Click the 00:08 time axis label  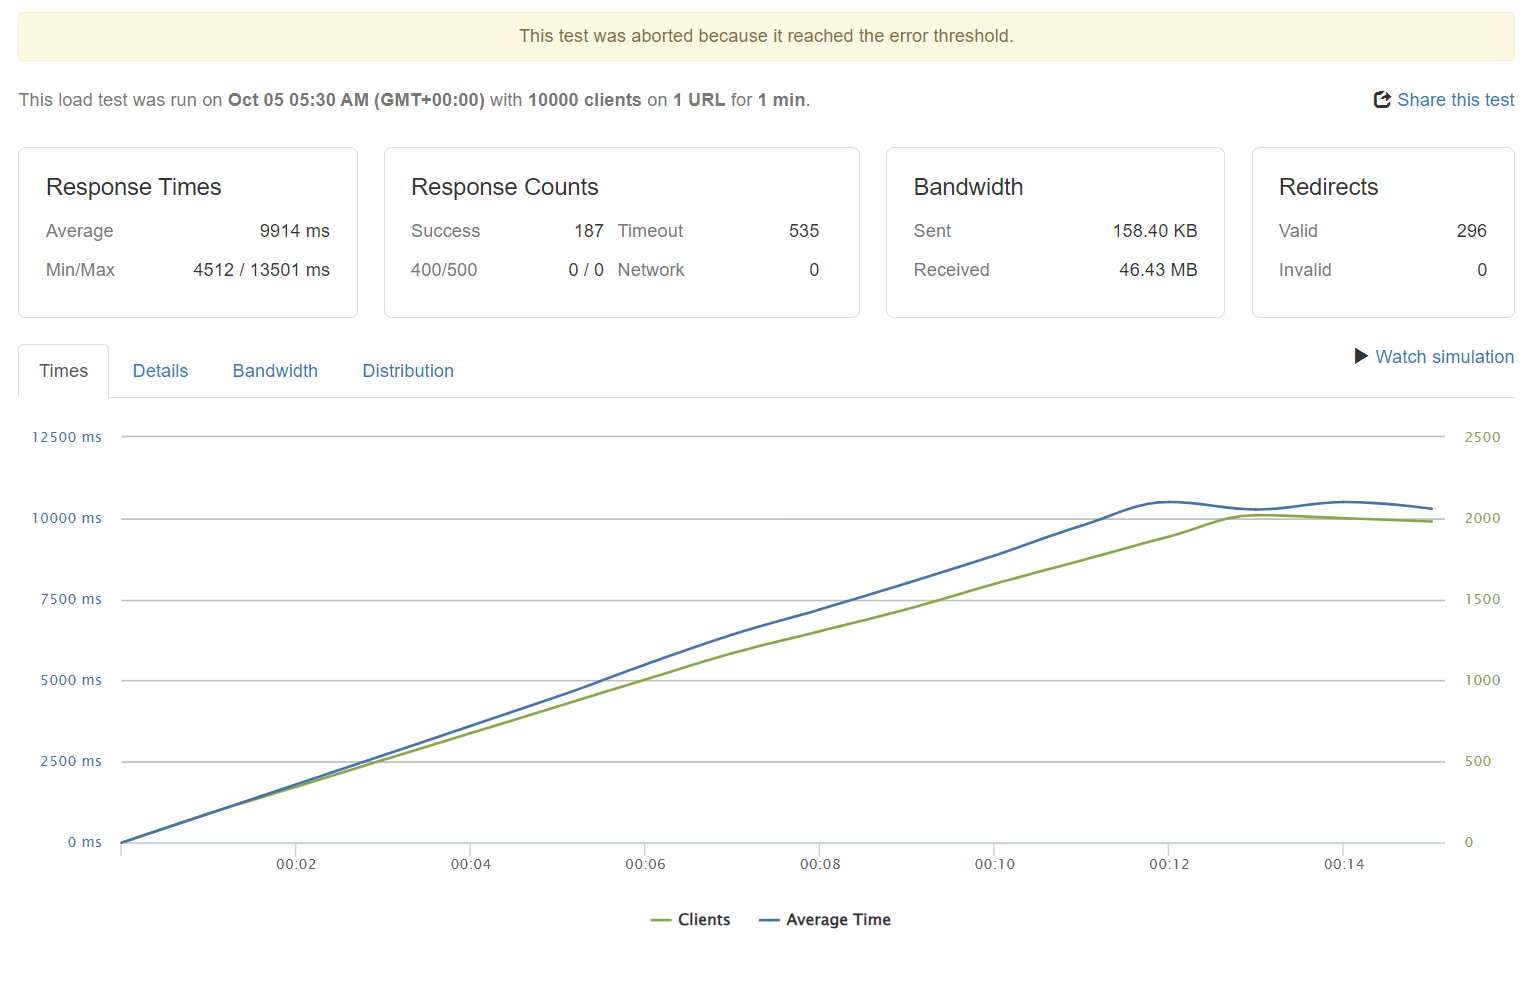[820, 864]
